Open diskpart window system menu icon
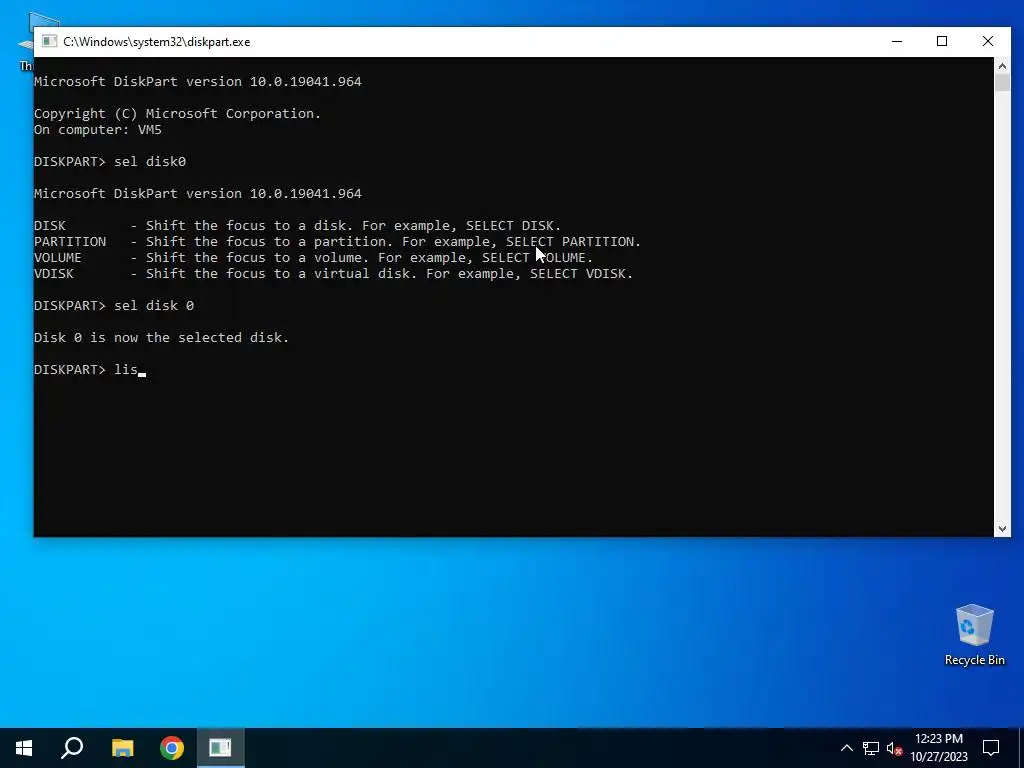Screen dimensions: 1024x768 point(49,41)
